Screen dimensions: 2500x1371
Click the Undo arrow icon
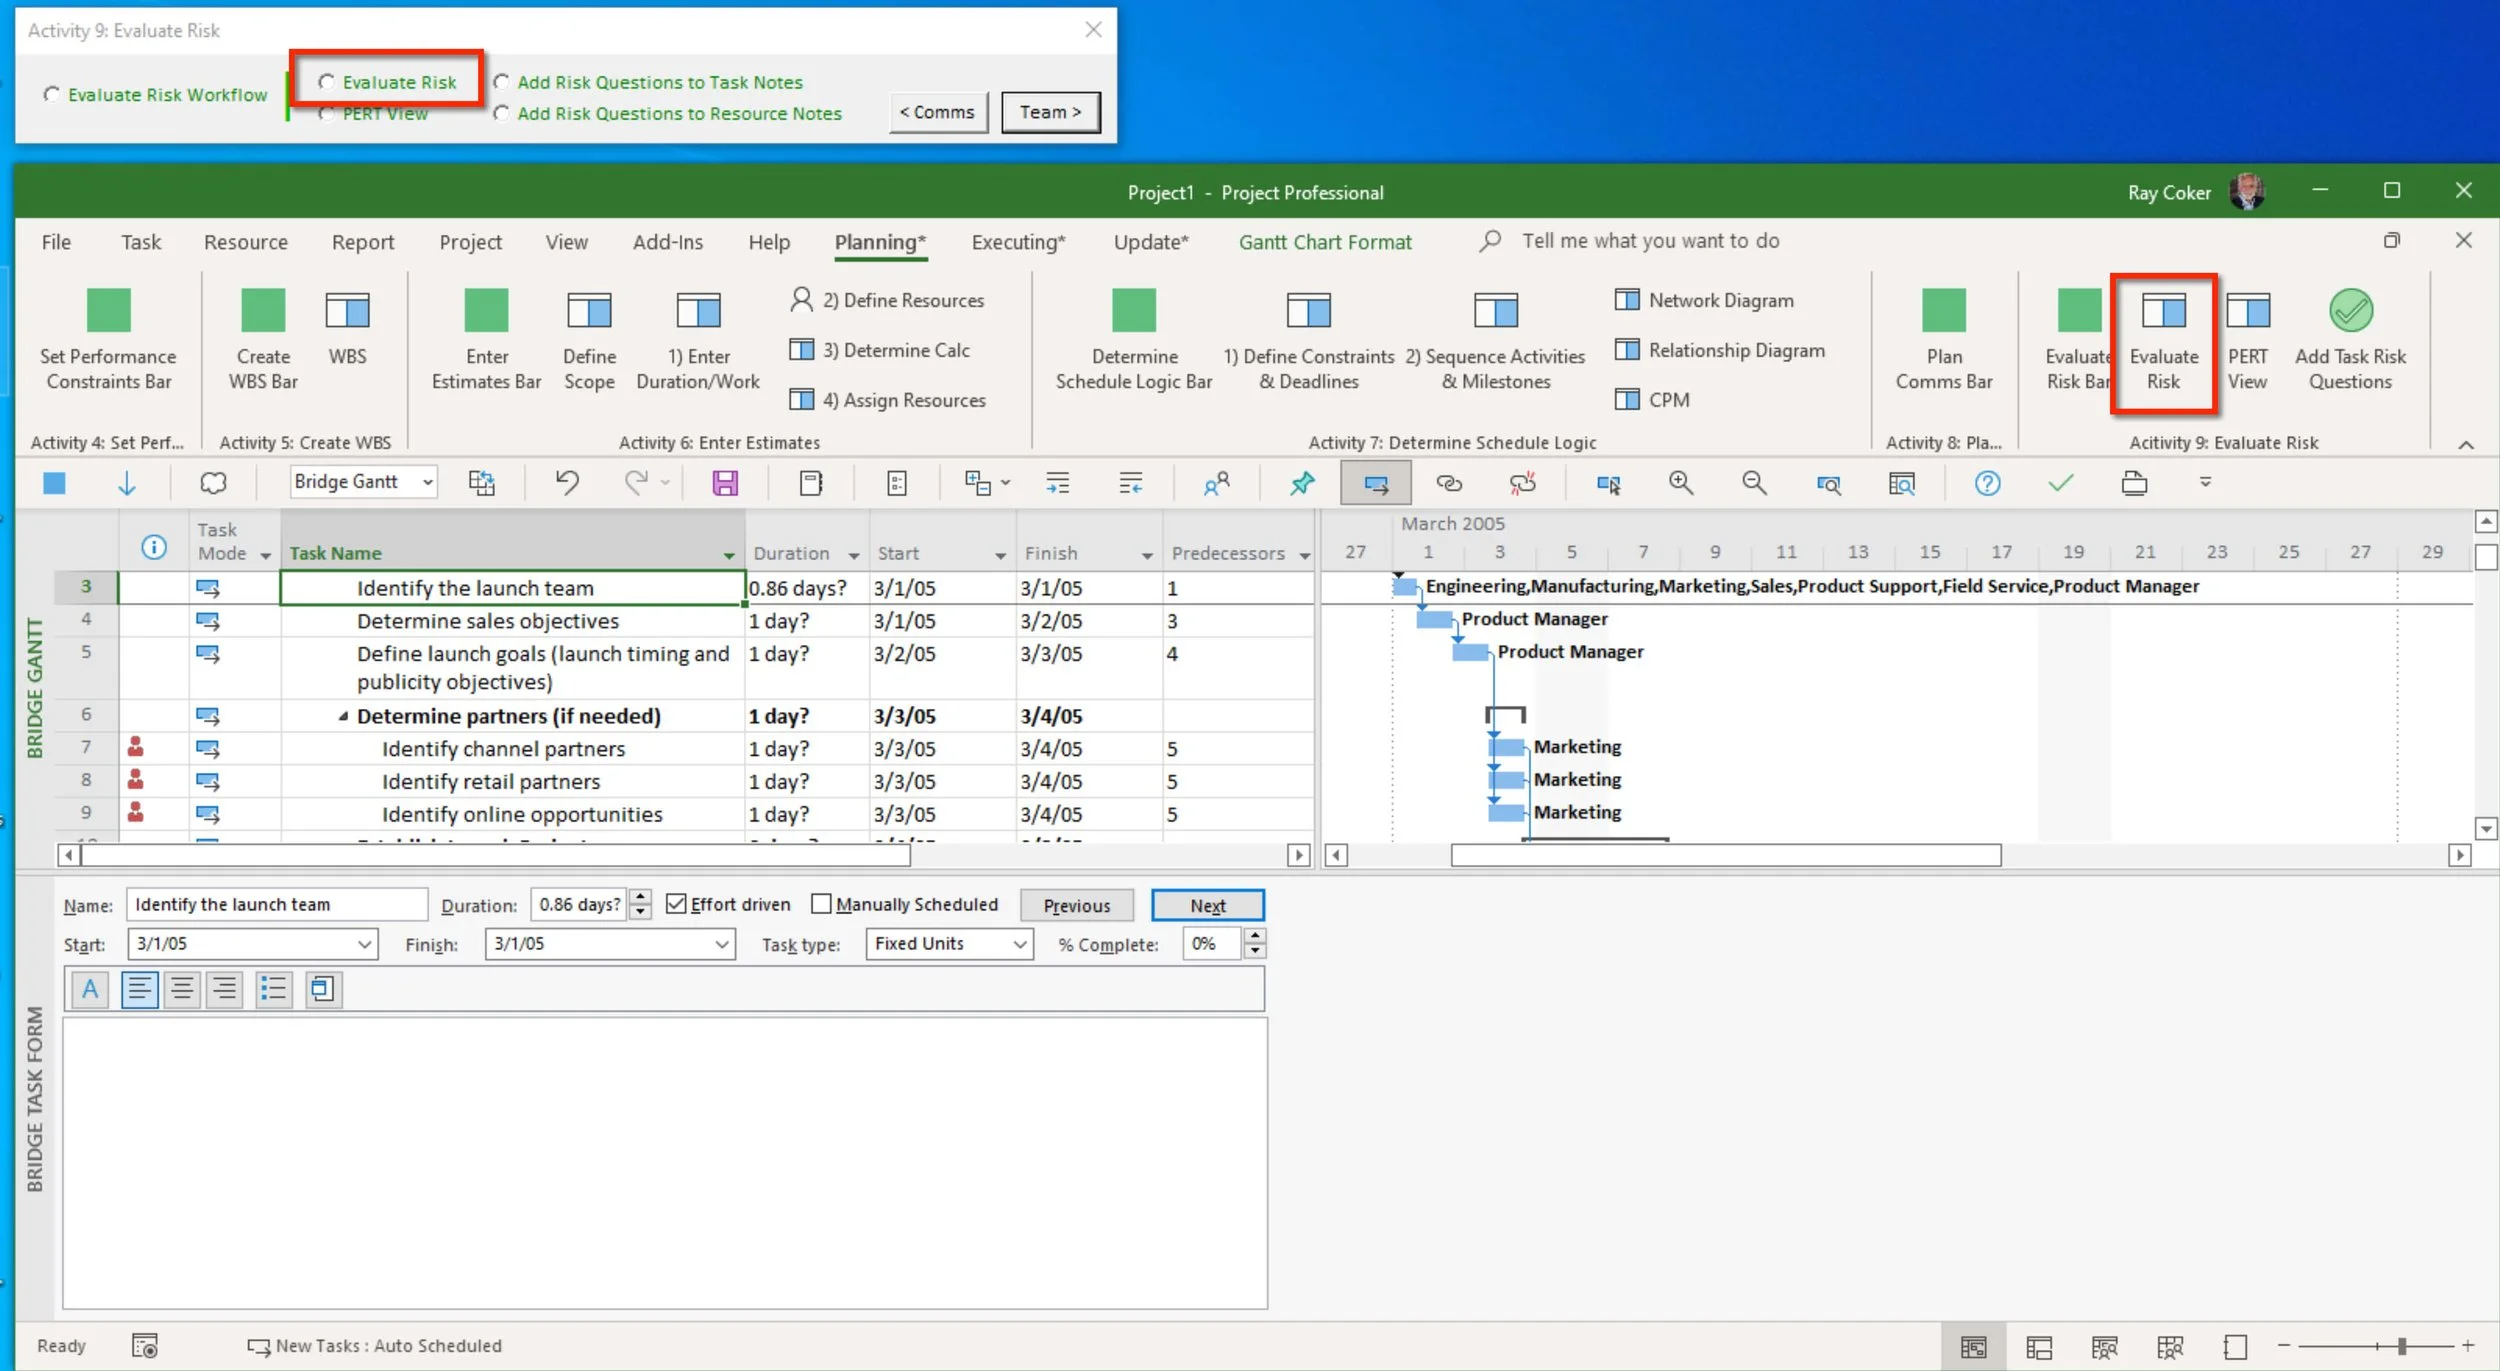pos(567,483)
